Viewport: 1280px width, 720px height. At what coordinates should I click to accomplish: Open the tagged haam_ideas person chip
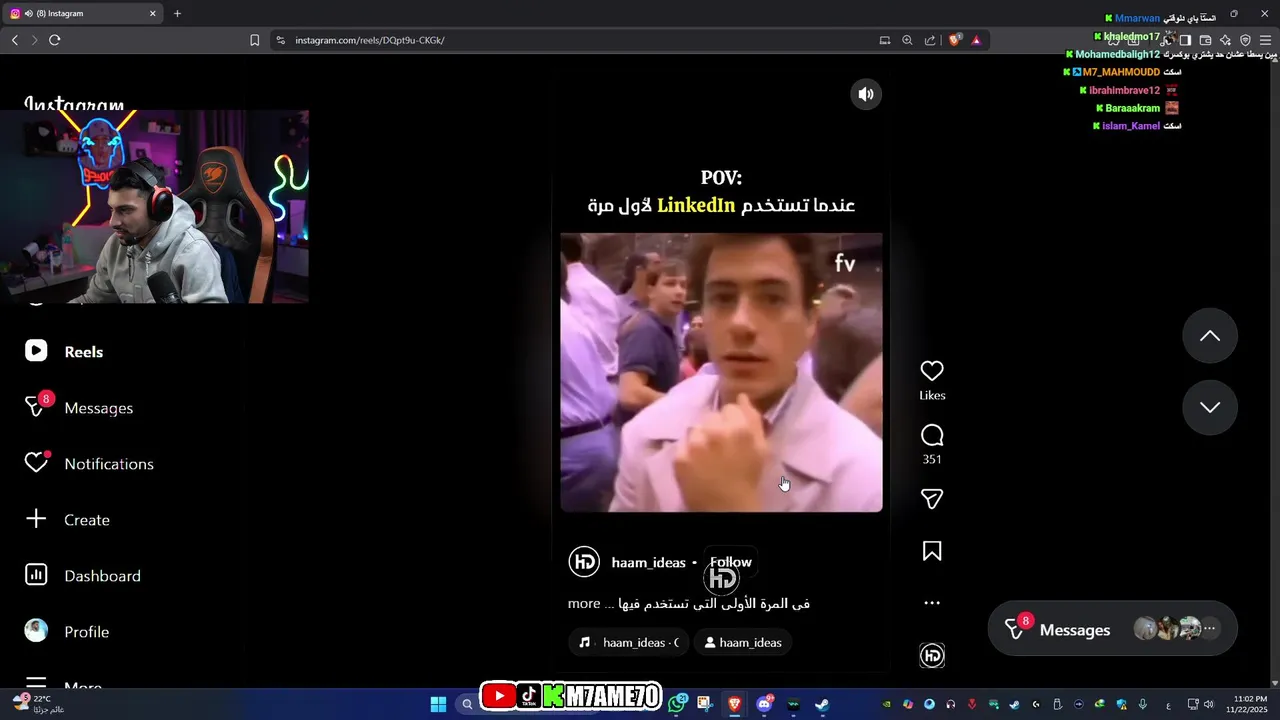pyautogui.click(x=743, y=642)
